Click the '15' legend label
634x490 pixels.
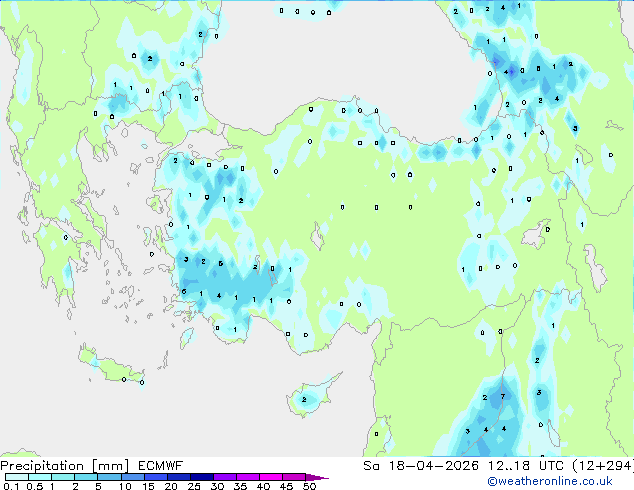click(x=148, y=486)
